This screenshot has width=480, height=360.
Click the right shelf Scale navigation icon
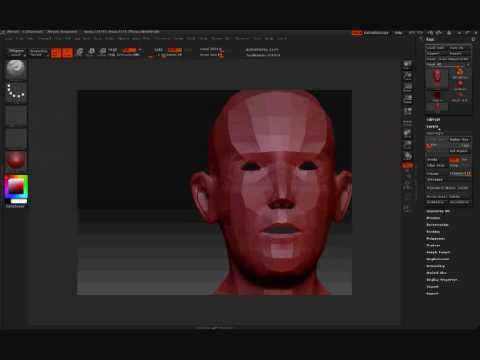[407, 145]
